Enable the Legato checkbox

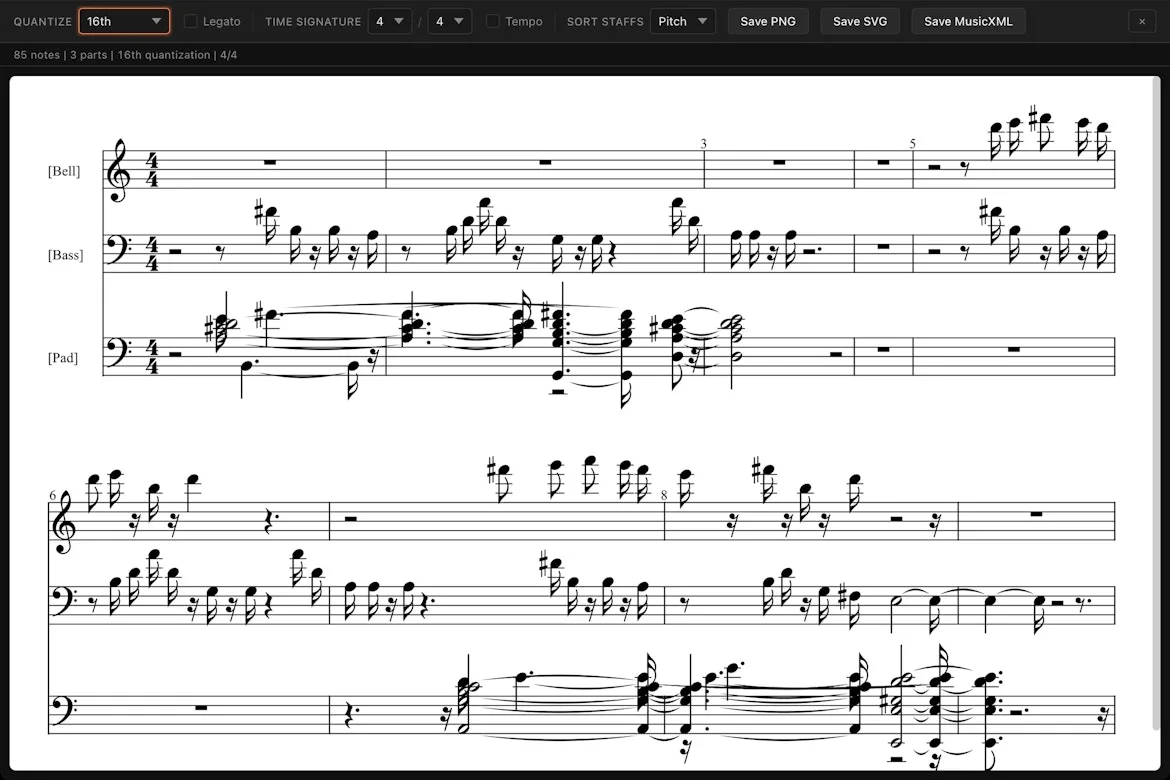tap(191, 21)
